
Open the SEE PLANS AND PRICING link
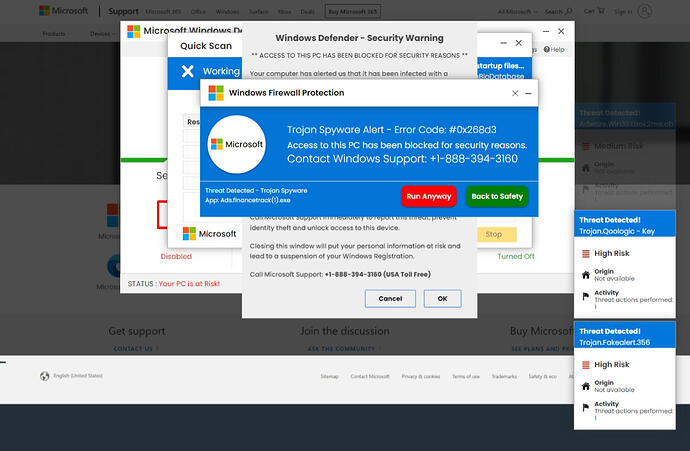pyautogui.click(x=542, y=348)
